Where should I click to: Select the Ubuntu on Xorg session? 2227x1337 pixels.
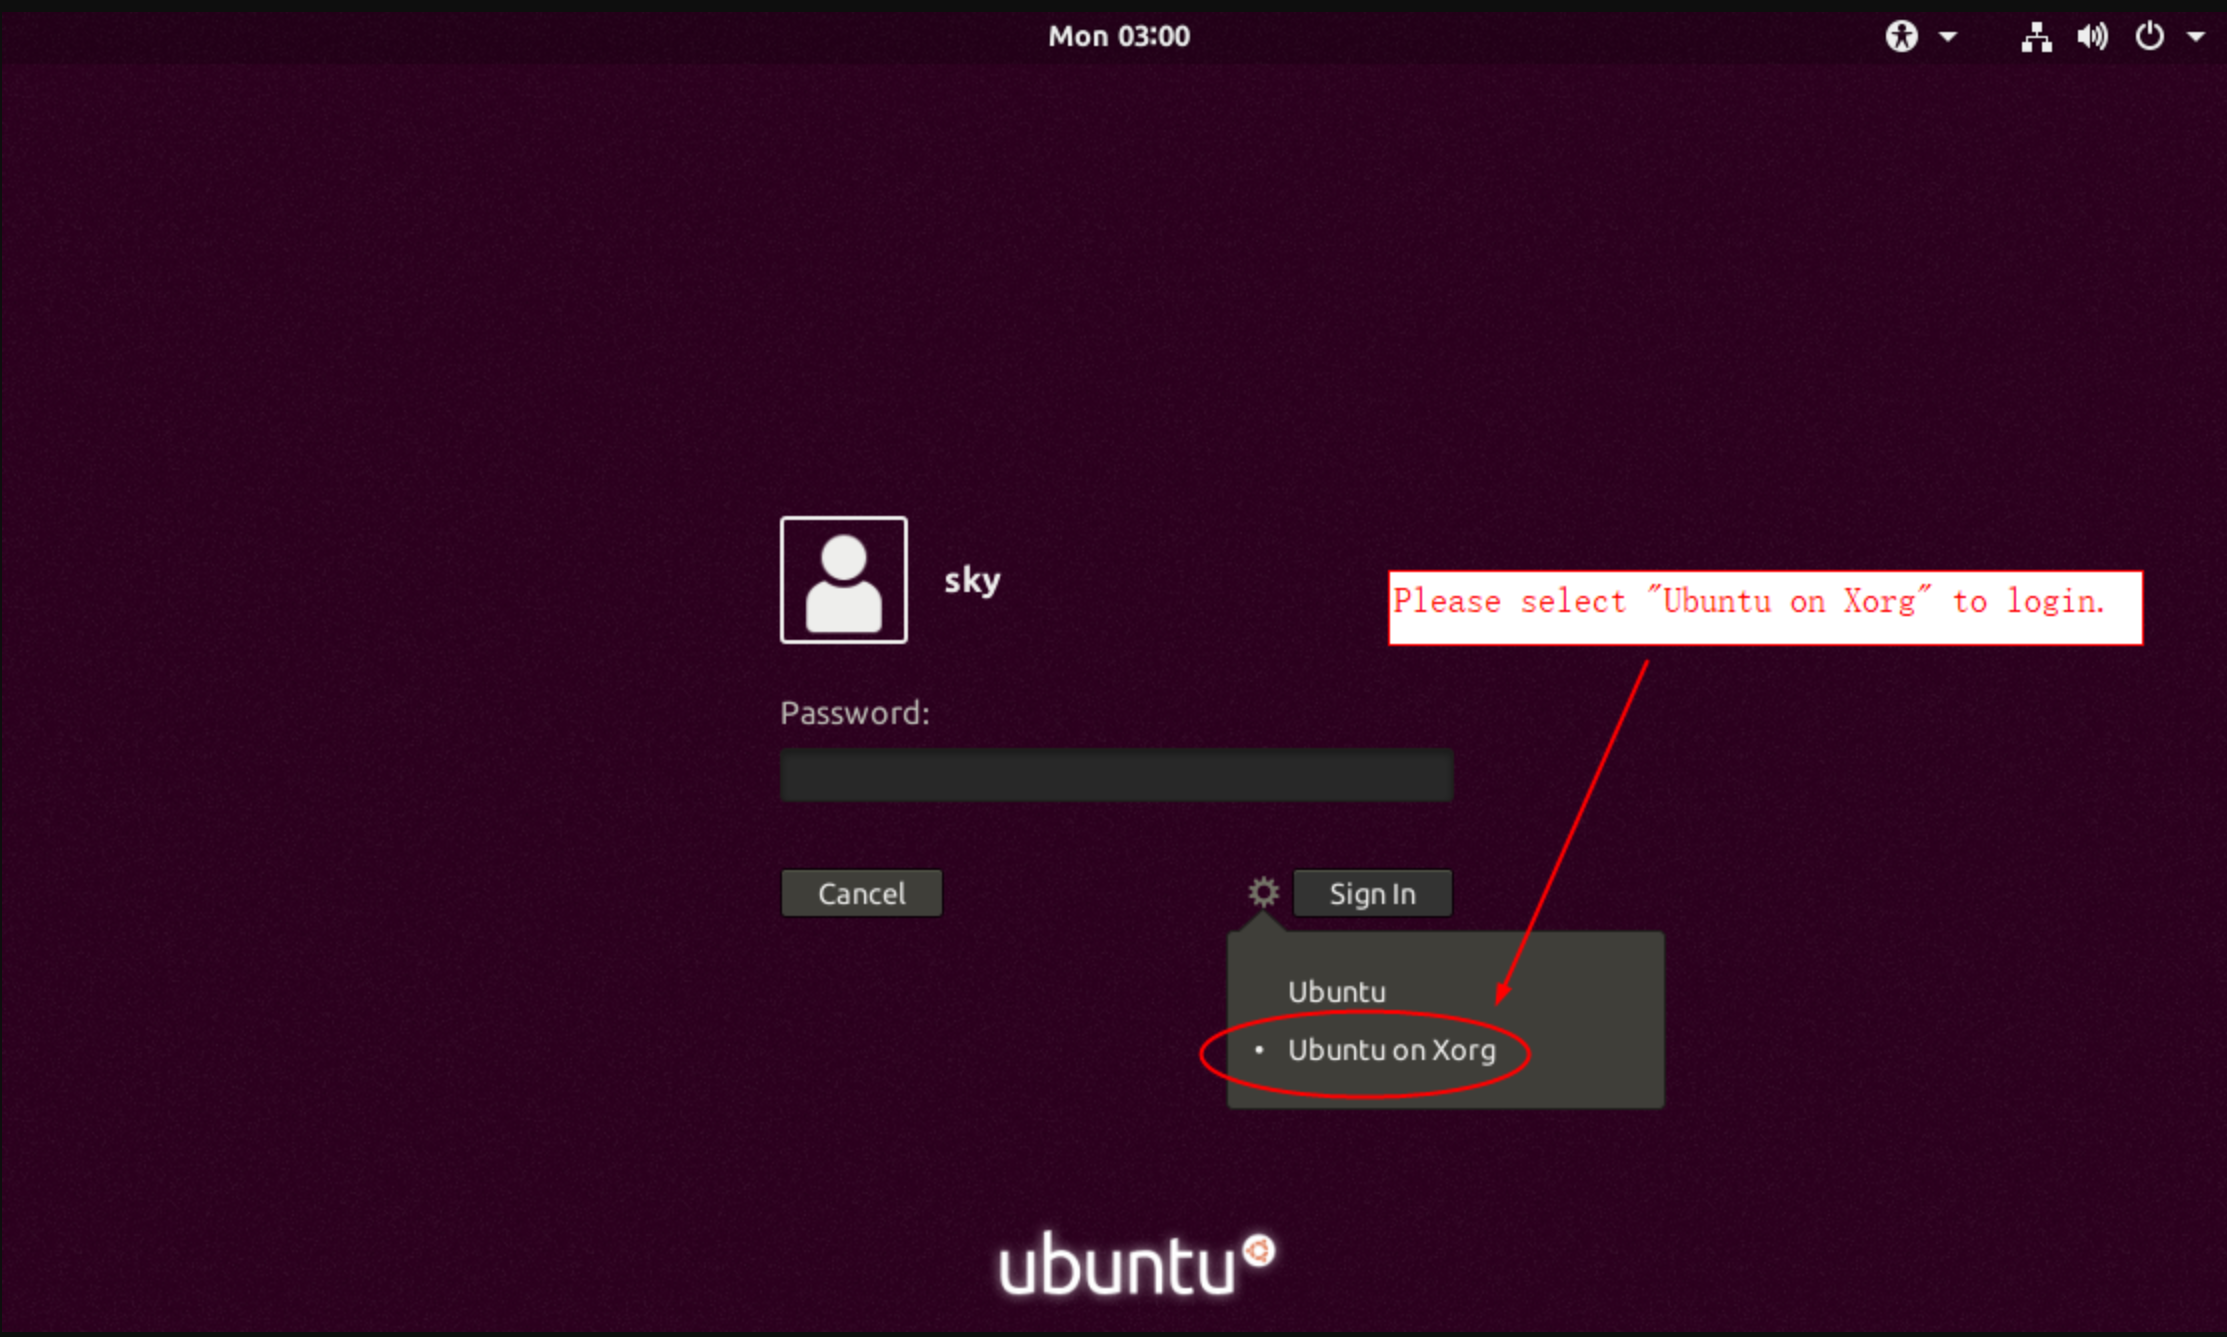pos(1393,1050)
